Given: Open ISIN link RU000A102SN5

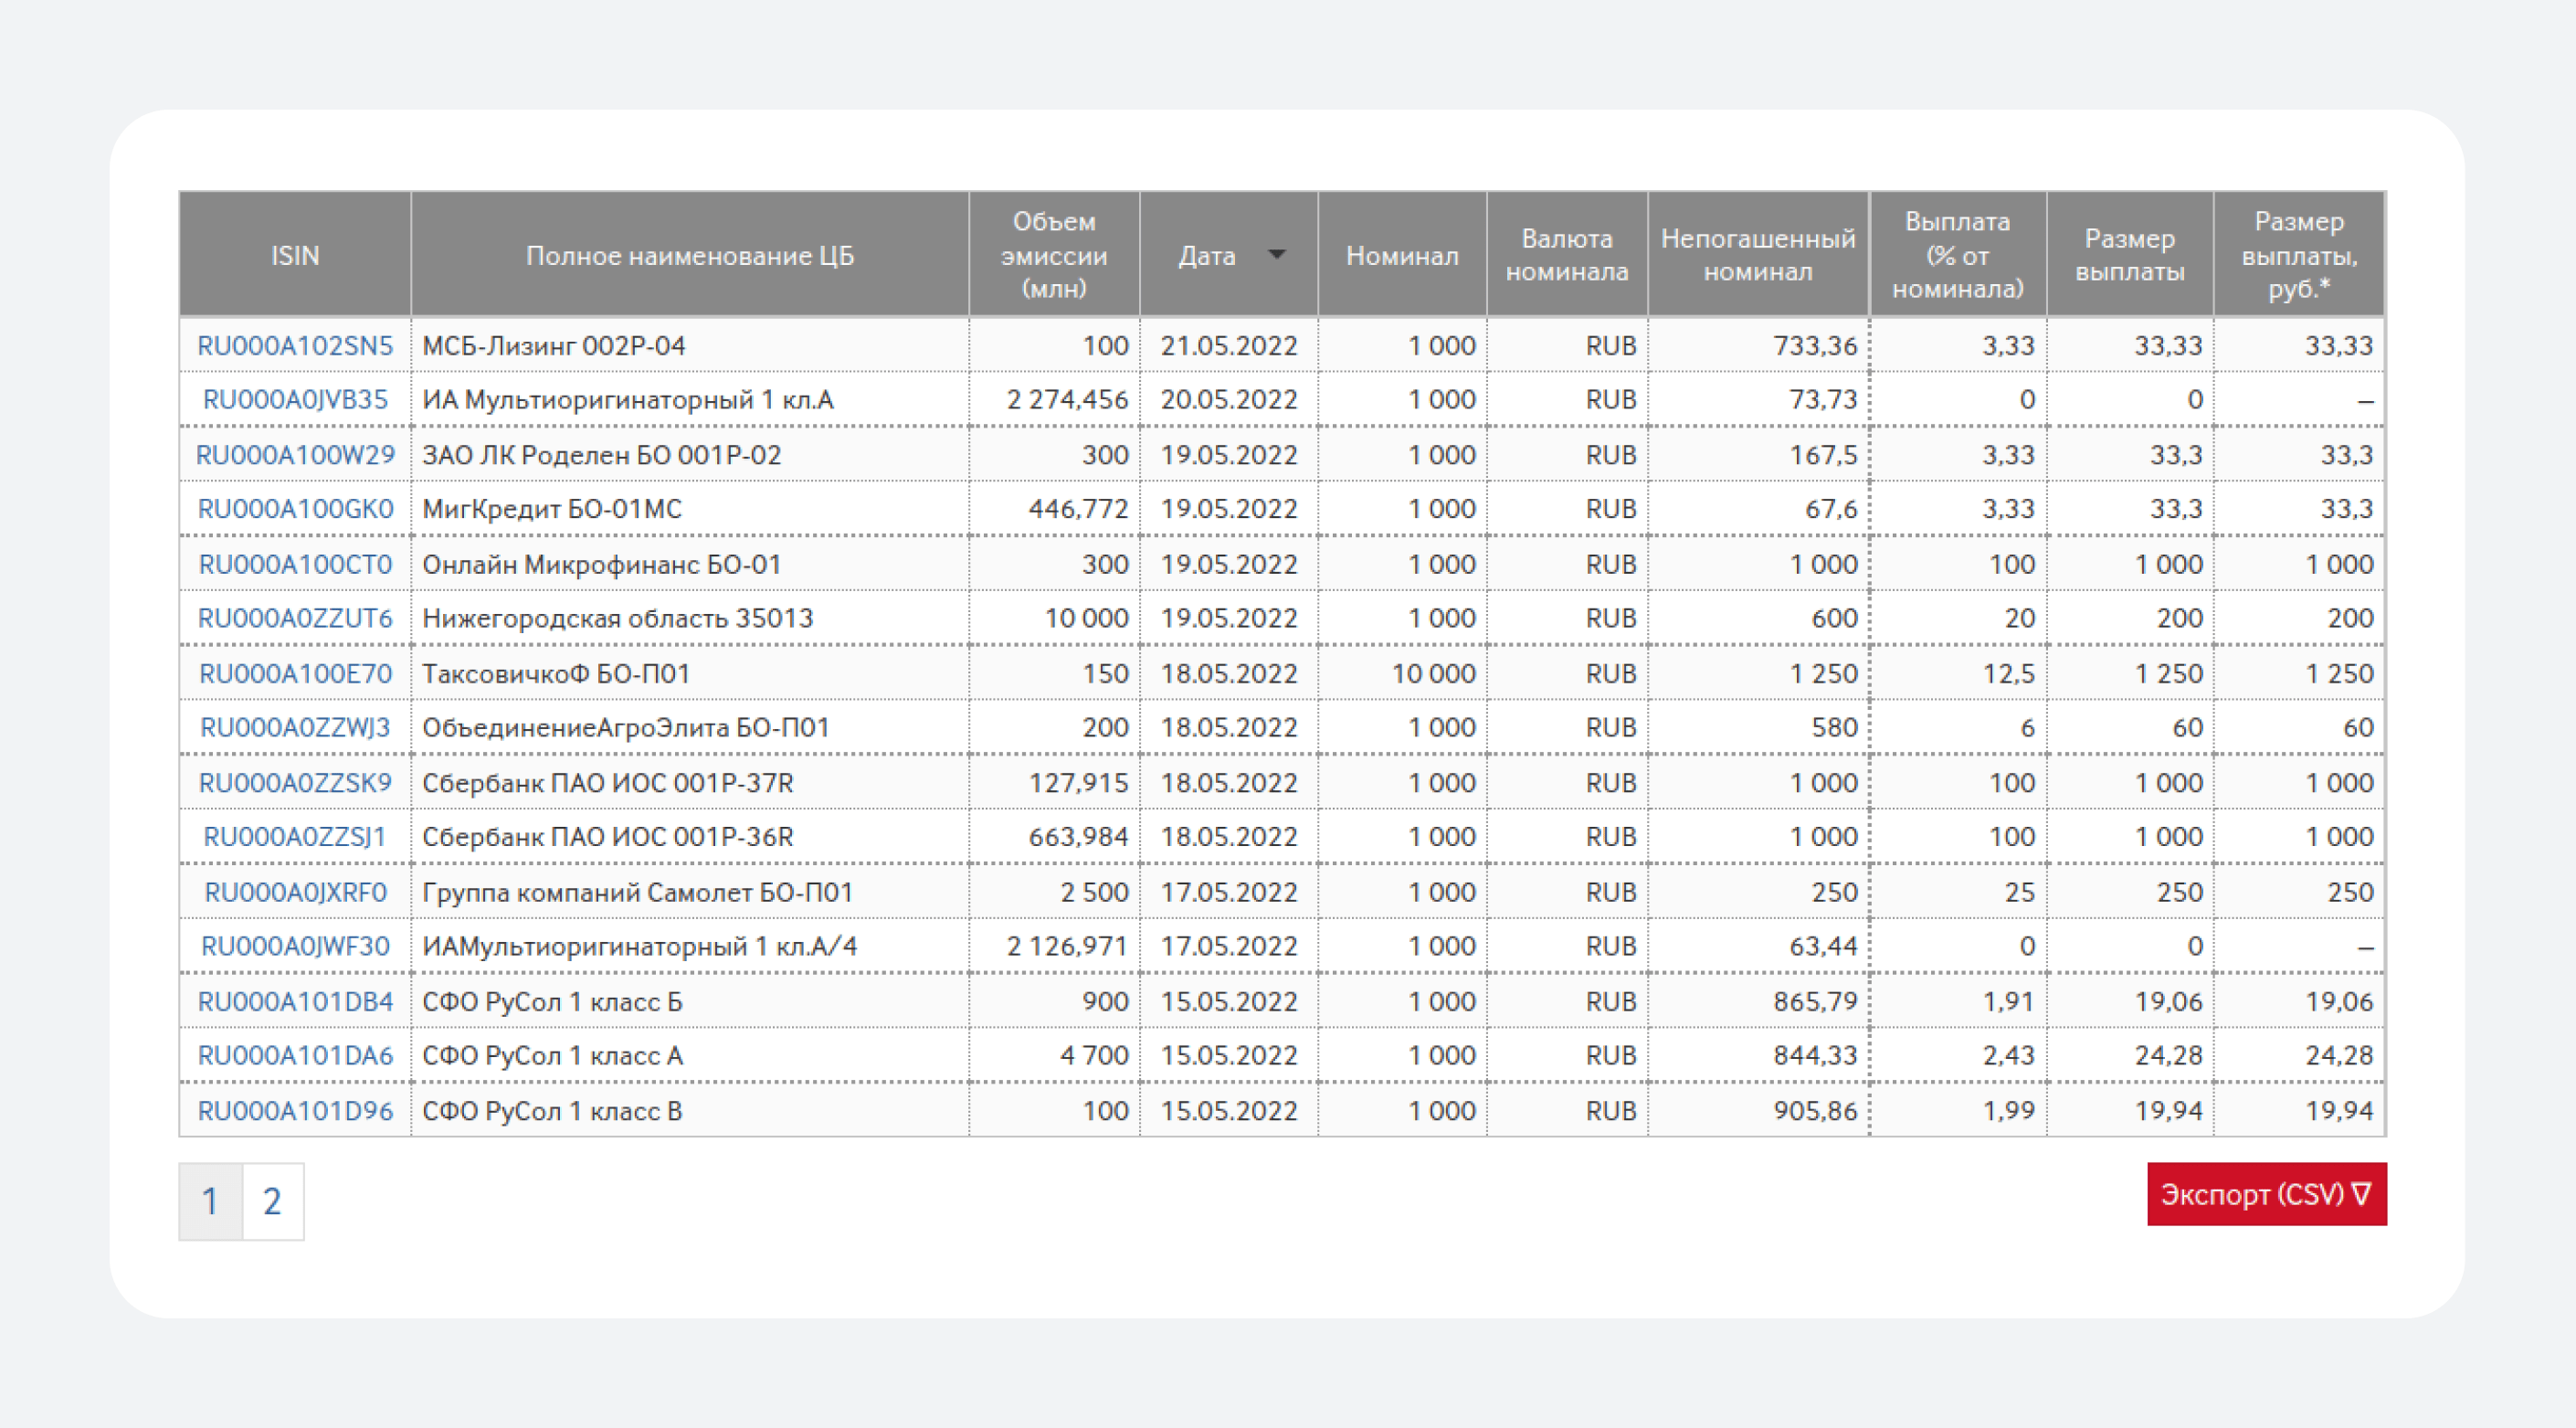Looking at the screenshot, I should pos(295,346).
